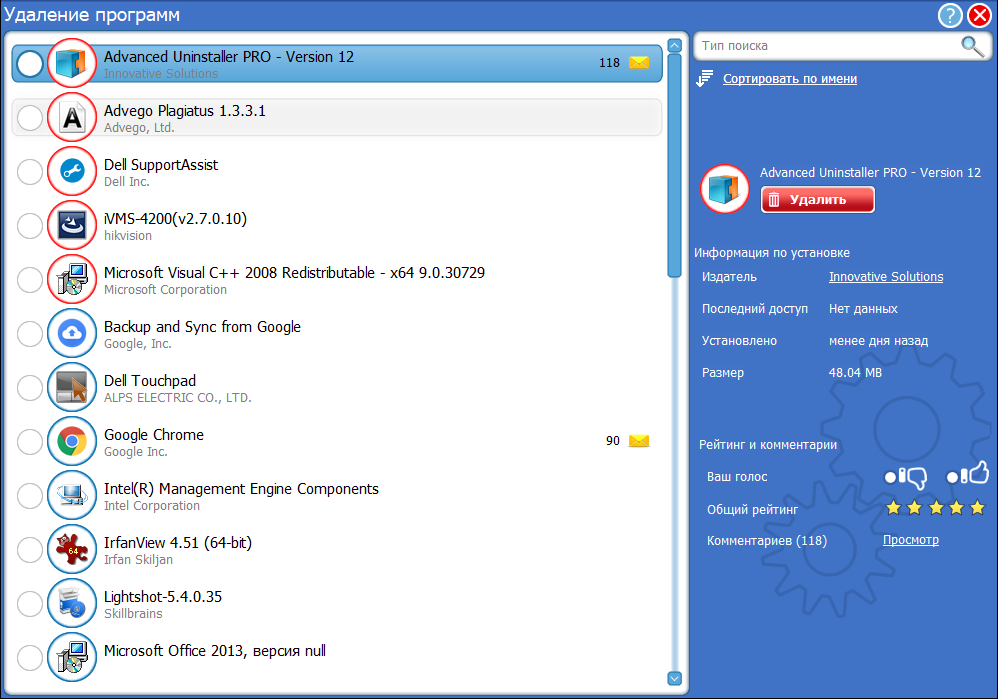Vote thumbs down for Advanced Uninstaller PRO

point(905,477)
